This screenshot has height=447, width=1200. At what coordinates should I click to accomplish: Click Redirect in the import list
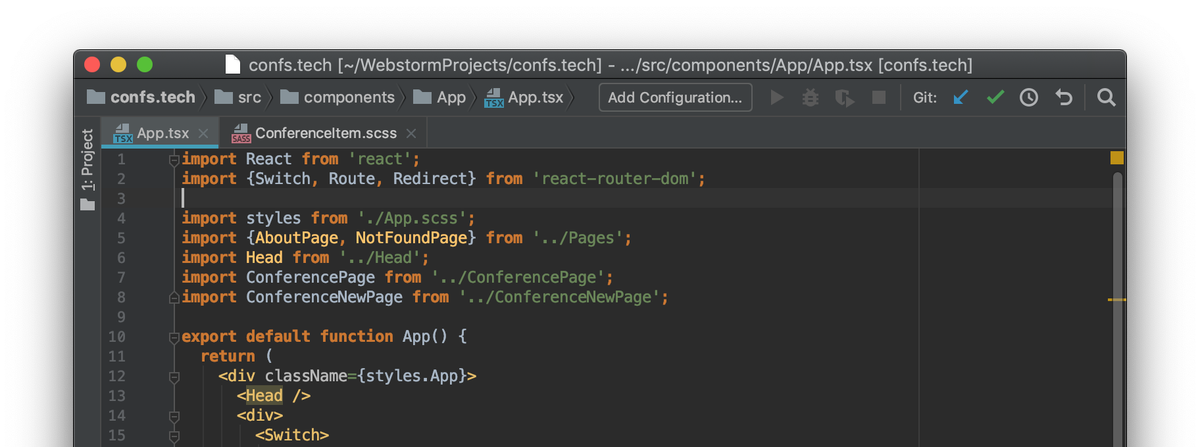[x=430, y=179]
